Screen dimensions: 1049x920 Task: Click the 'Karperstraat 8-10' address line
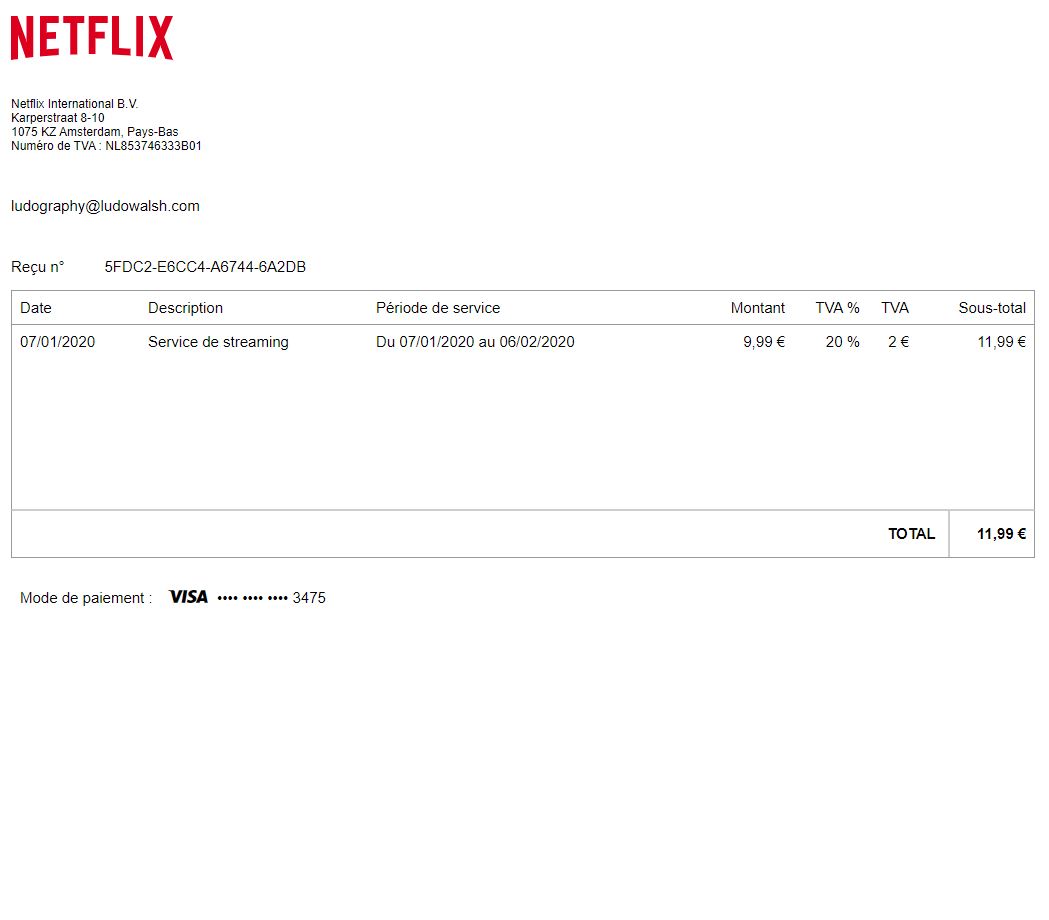(x=58, y=118)
